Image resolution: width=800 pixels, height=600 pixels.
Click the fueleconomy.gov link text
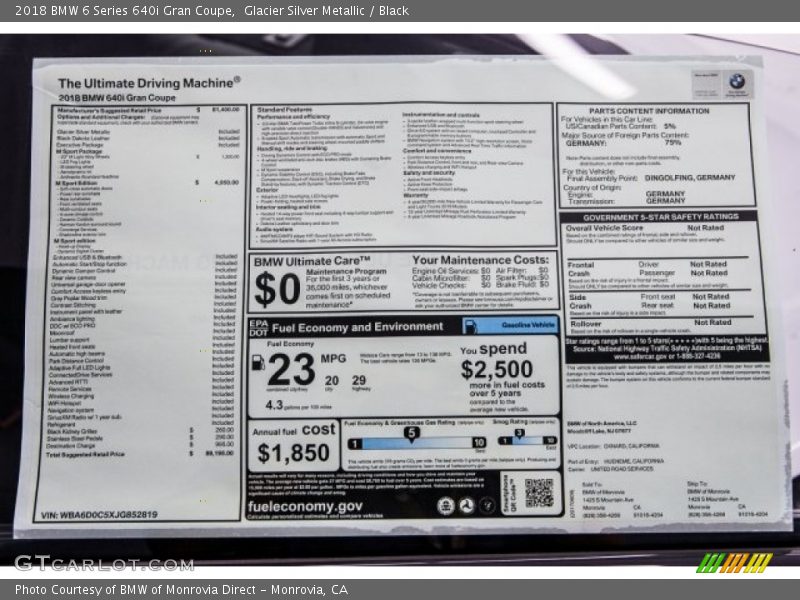pos(305,506)
